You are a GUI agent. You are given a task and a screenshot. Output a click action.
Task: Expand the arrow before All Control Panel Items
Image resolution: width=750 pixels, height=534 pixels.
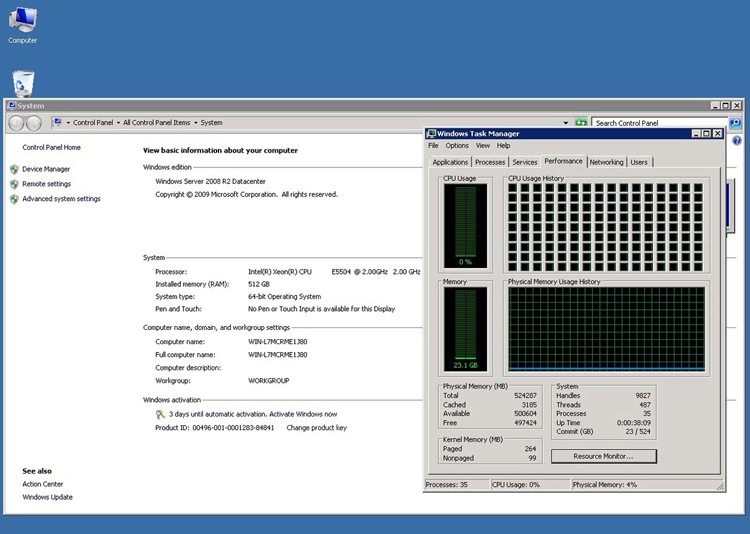coord(118,123)
